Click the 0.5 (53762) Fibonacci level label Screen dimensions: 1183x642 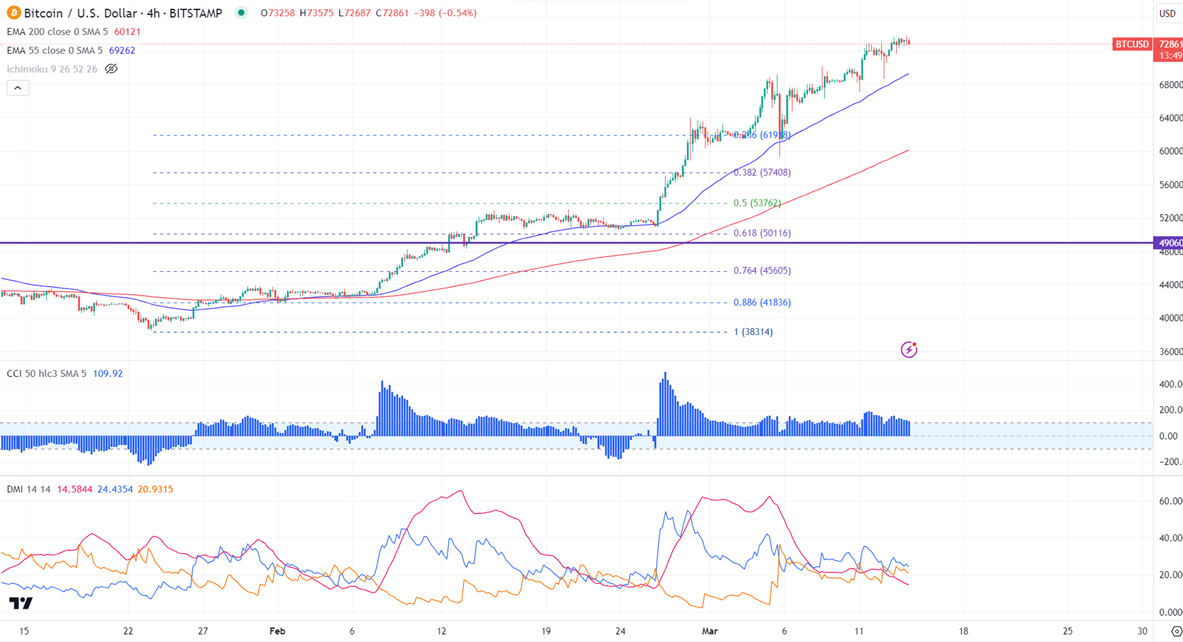757,204
